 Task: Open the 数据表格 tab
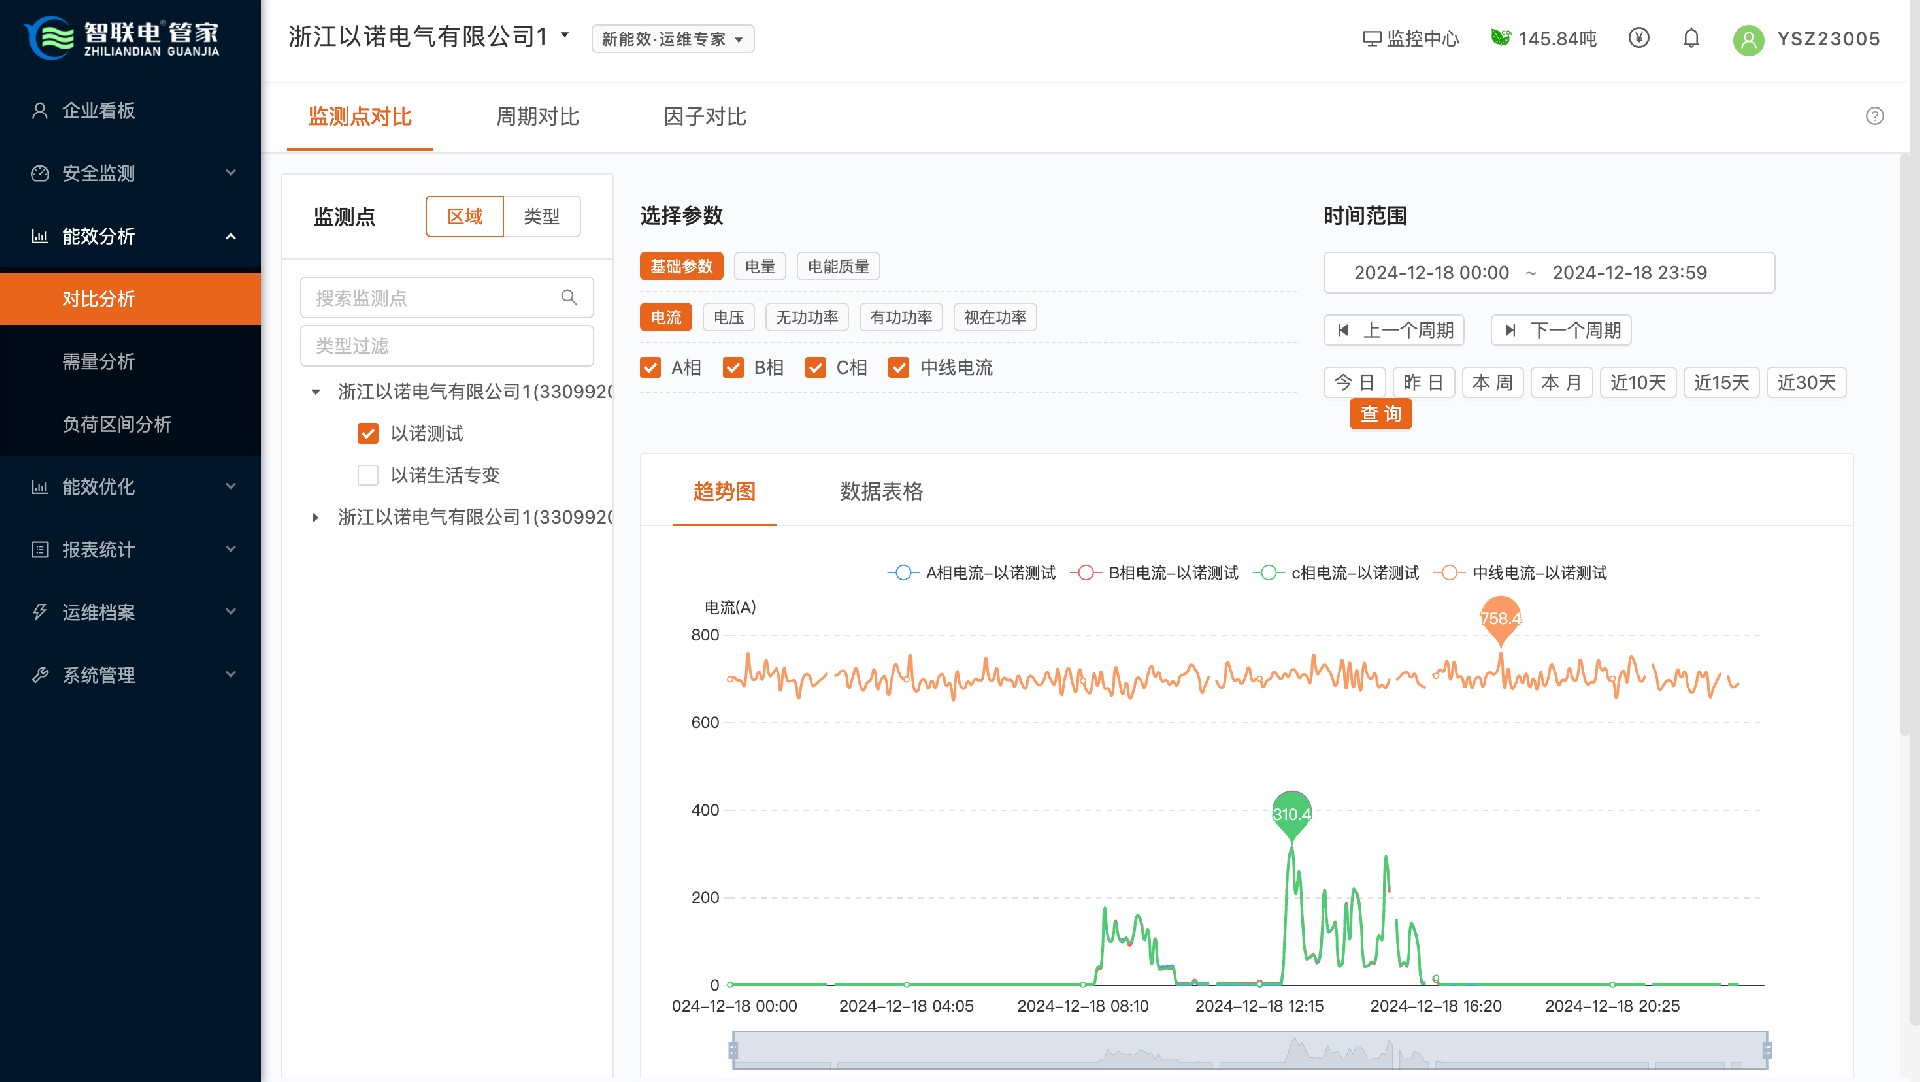coord(881,491)
